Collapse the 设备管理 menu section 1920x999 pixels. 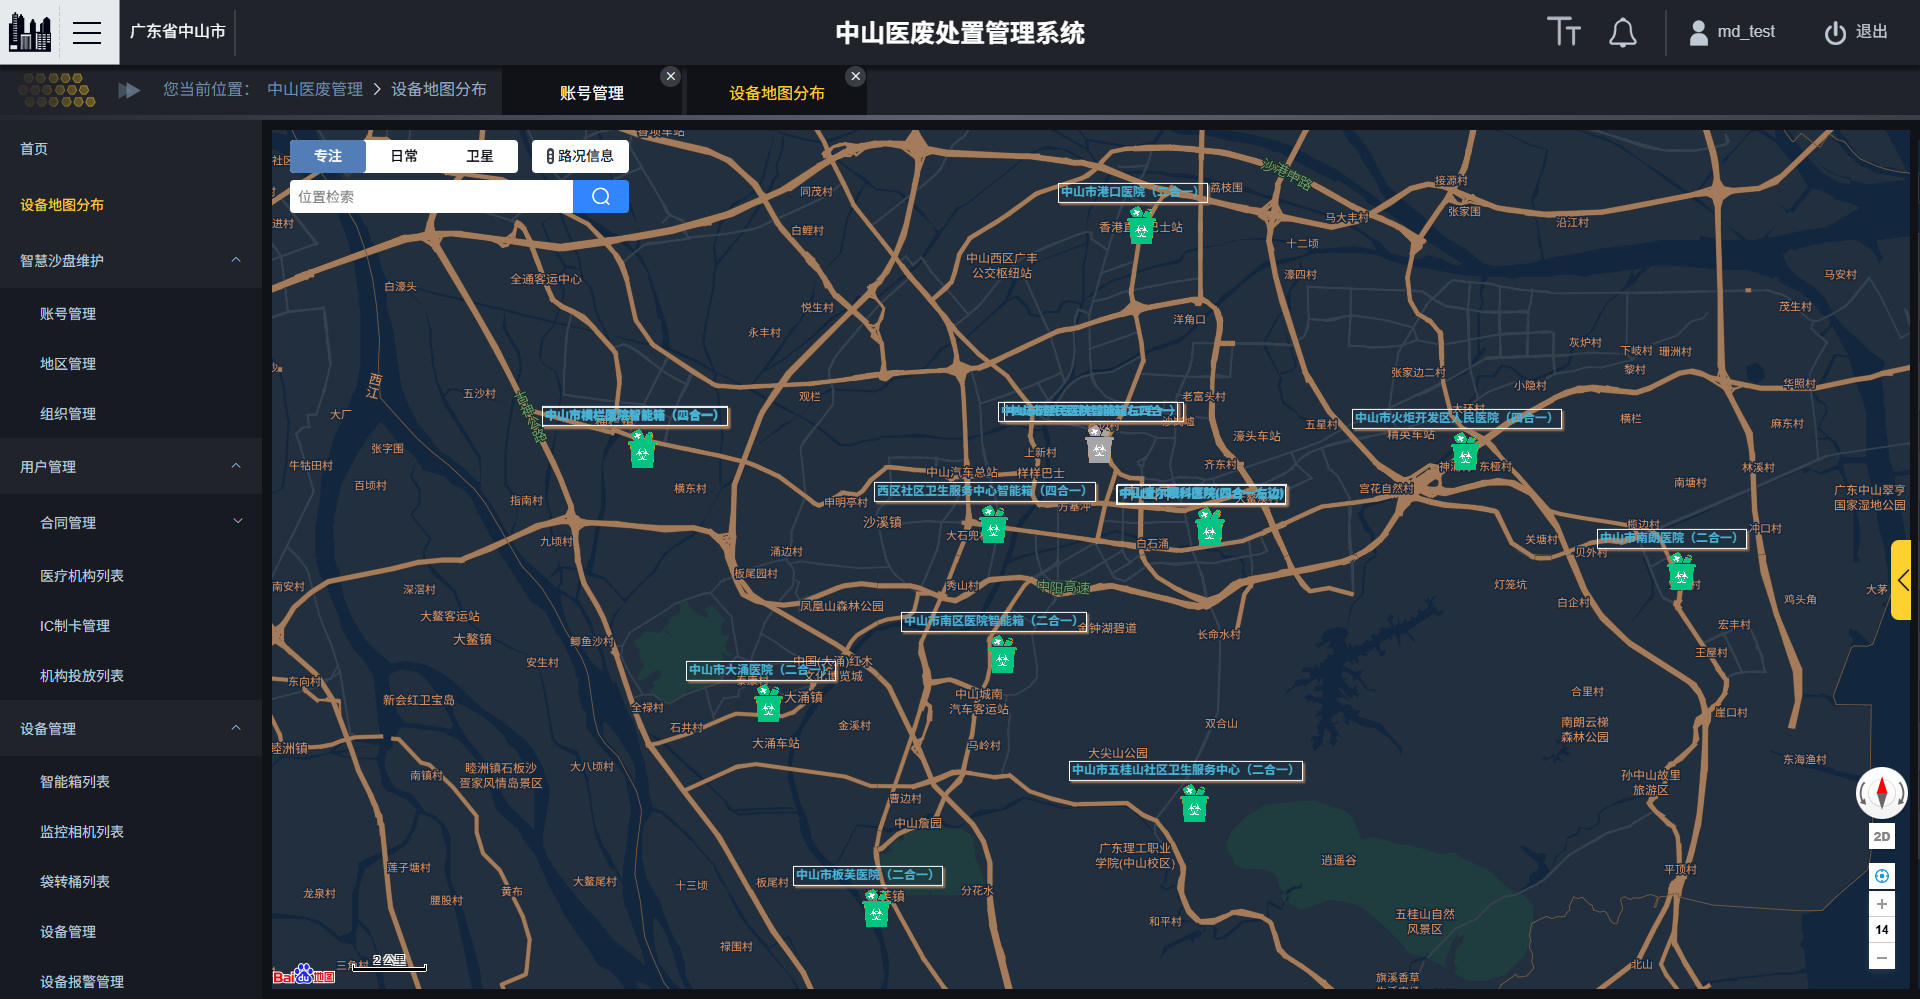236,728
